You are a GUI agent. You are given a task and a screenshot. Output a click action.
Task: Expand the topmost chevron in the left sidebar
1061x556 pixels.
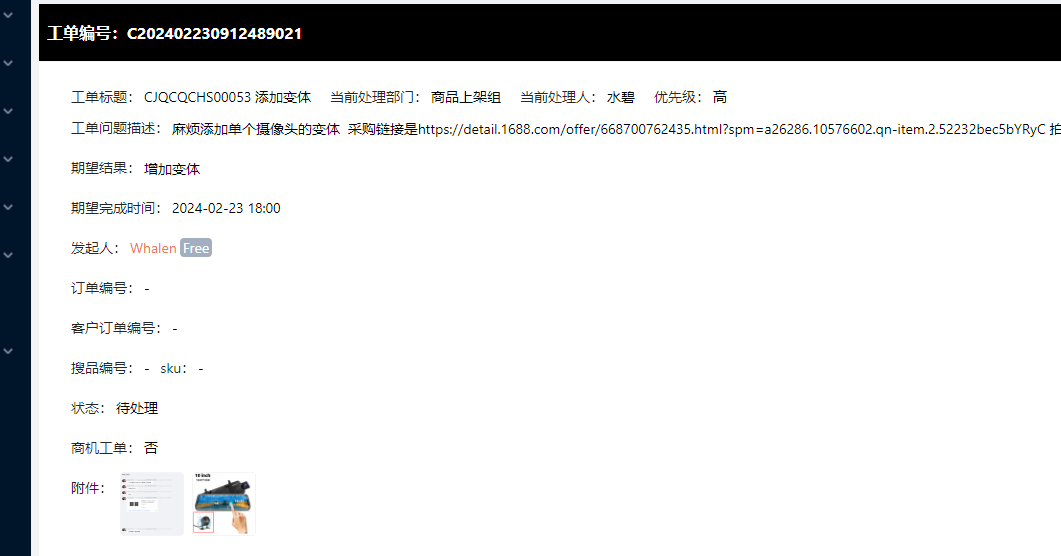pyautogui.click(x=8, y=14)
